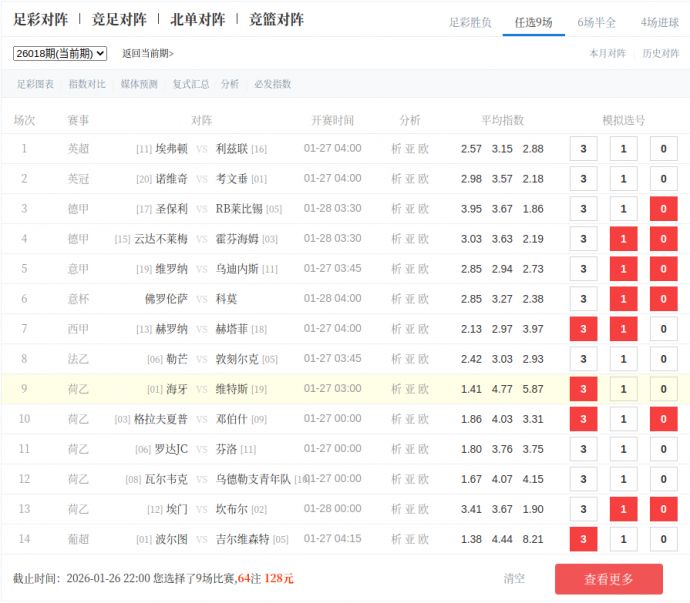Screen dimensions: 690x603
Task: Click 清空 to clear selections
Action: click(514, 579)
